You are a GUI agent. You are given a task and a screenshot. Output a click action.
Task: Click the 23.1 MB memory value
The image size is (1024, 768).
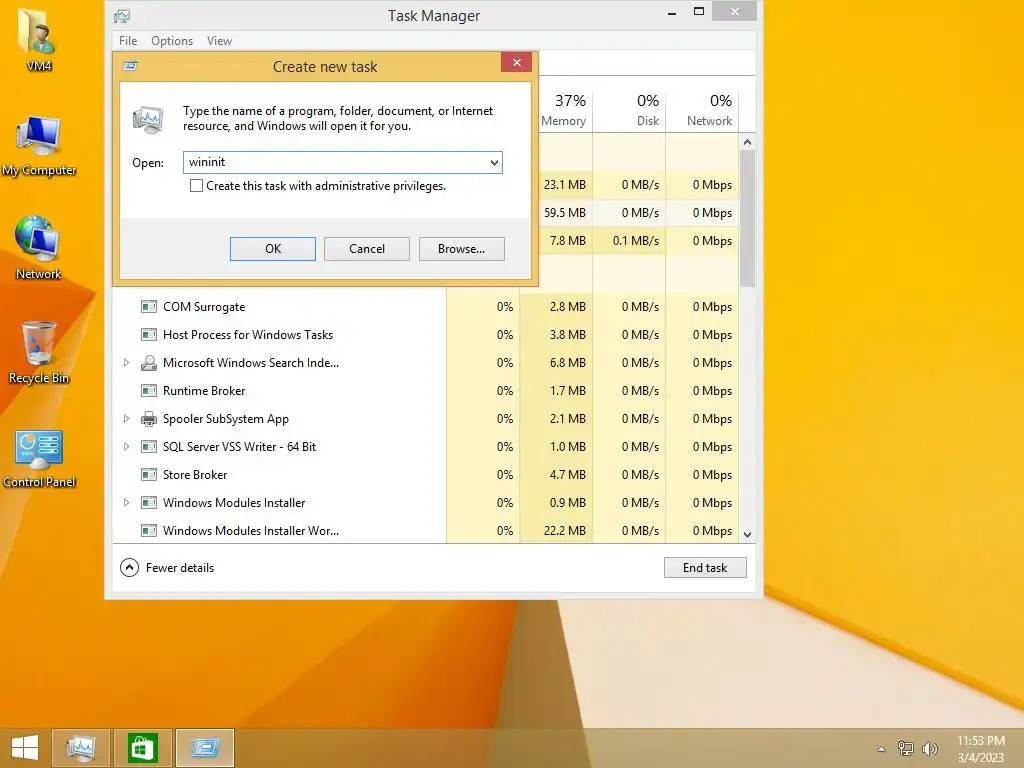click(x=564, y=185)
